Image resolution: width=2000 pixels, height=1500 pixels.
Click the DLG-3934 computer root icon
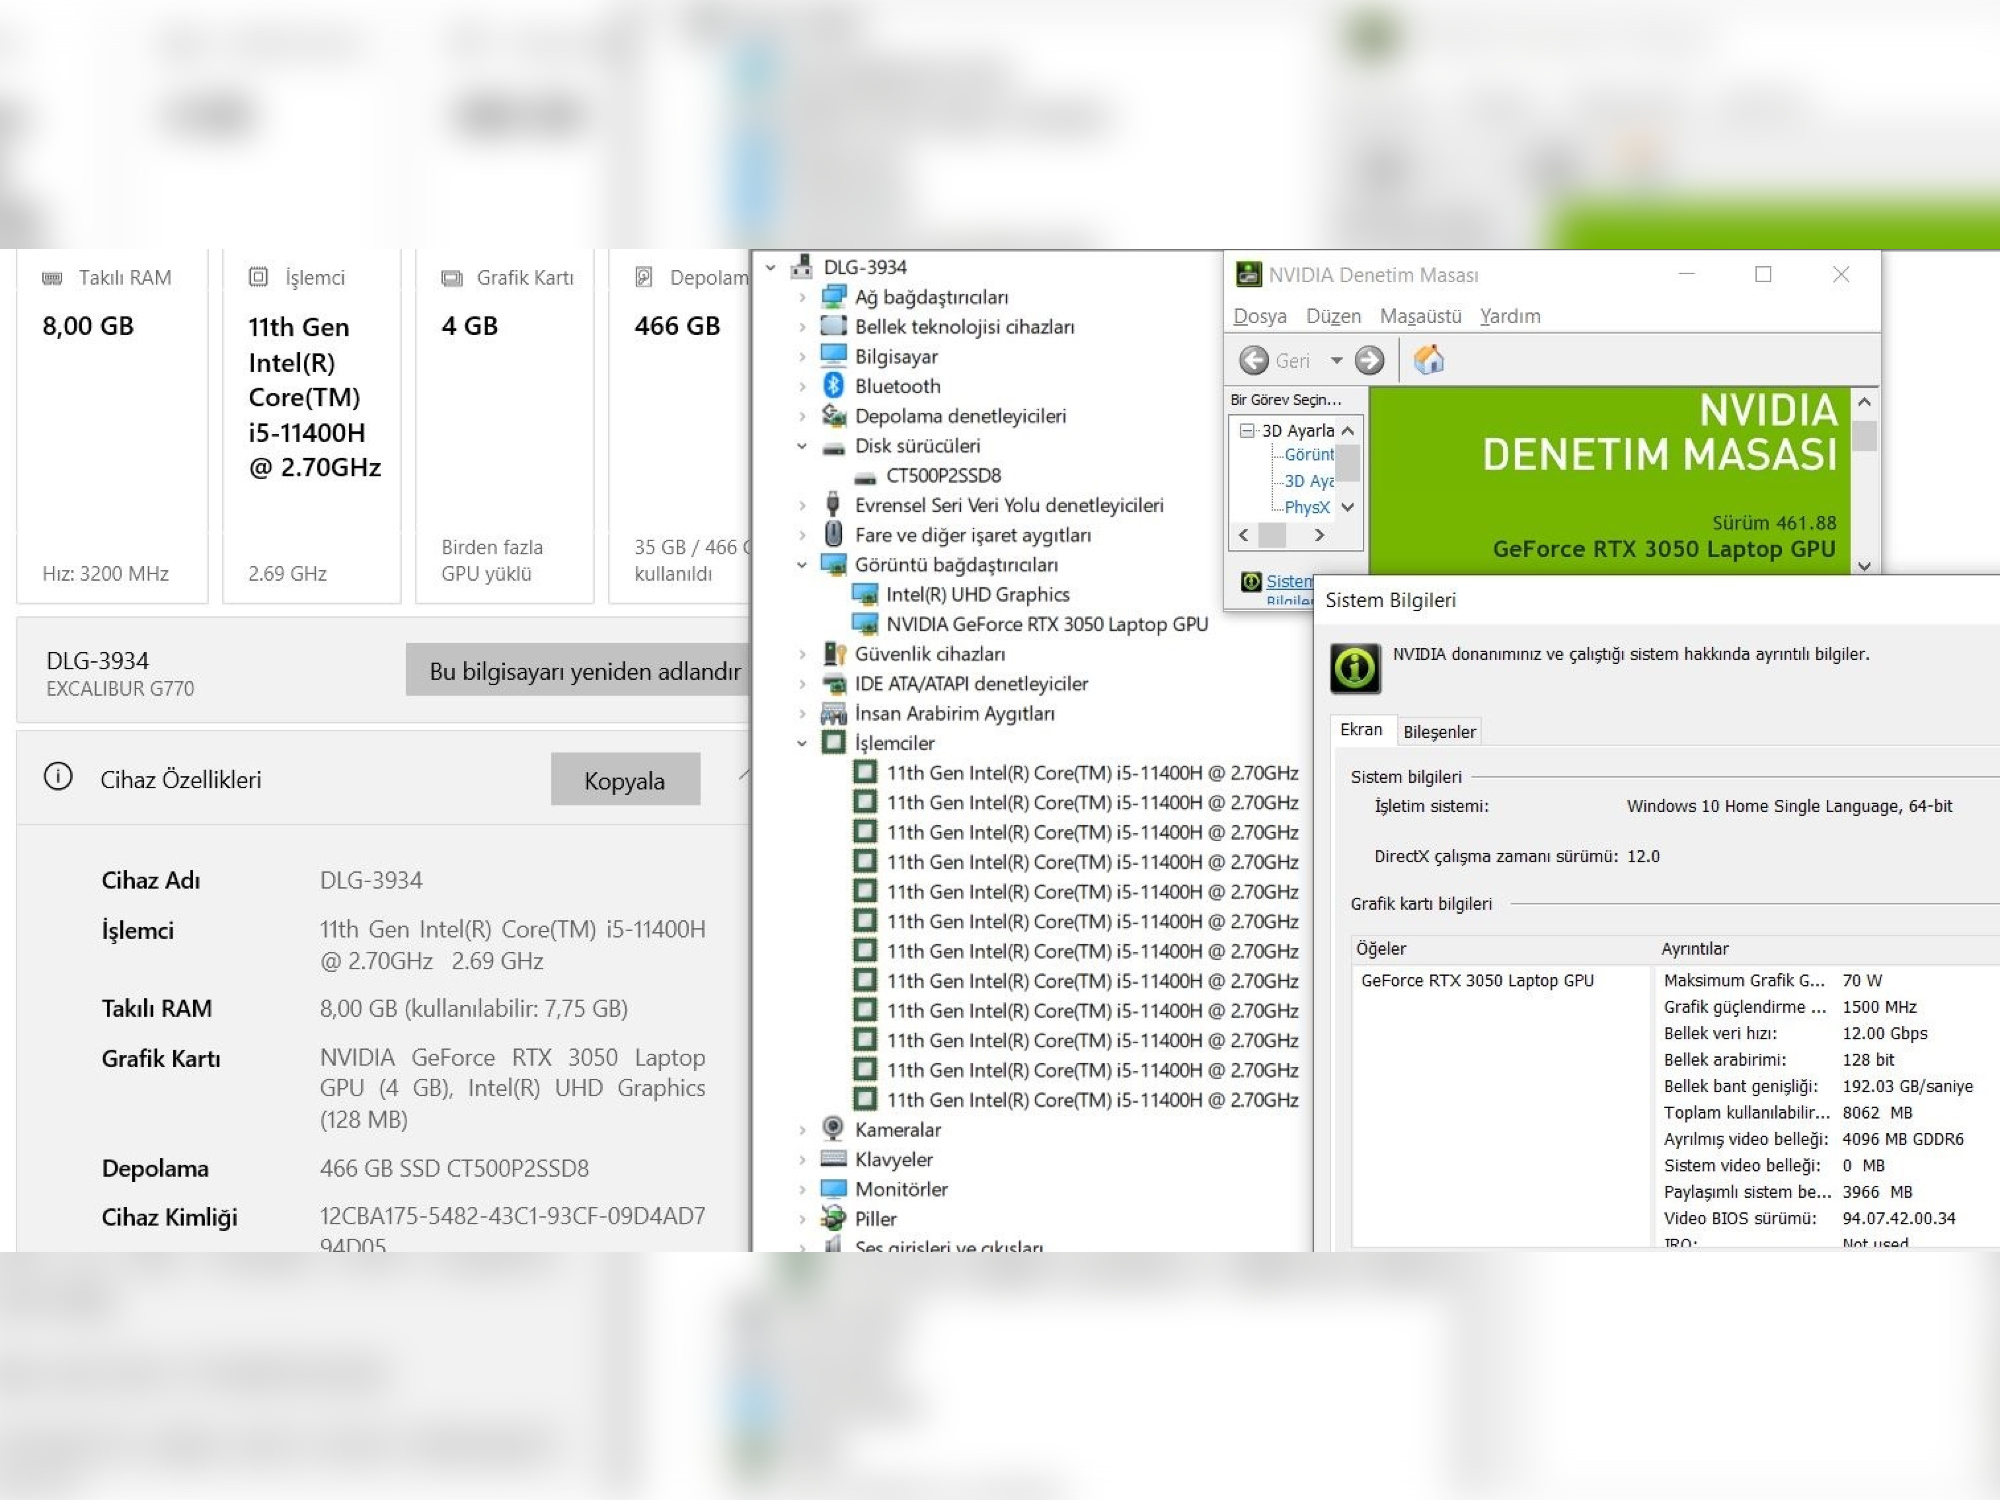(801, 266)
